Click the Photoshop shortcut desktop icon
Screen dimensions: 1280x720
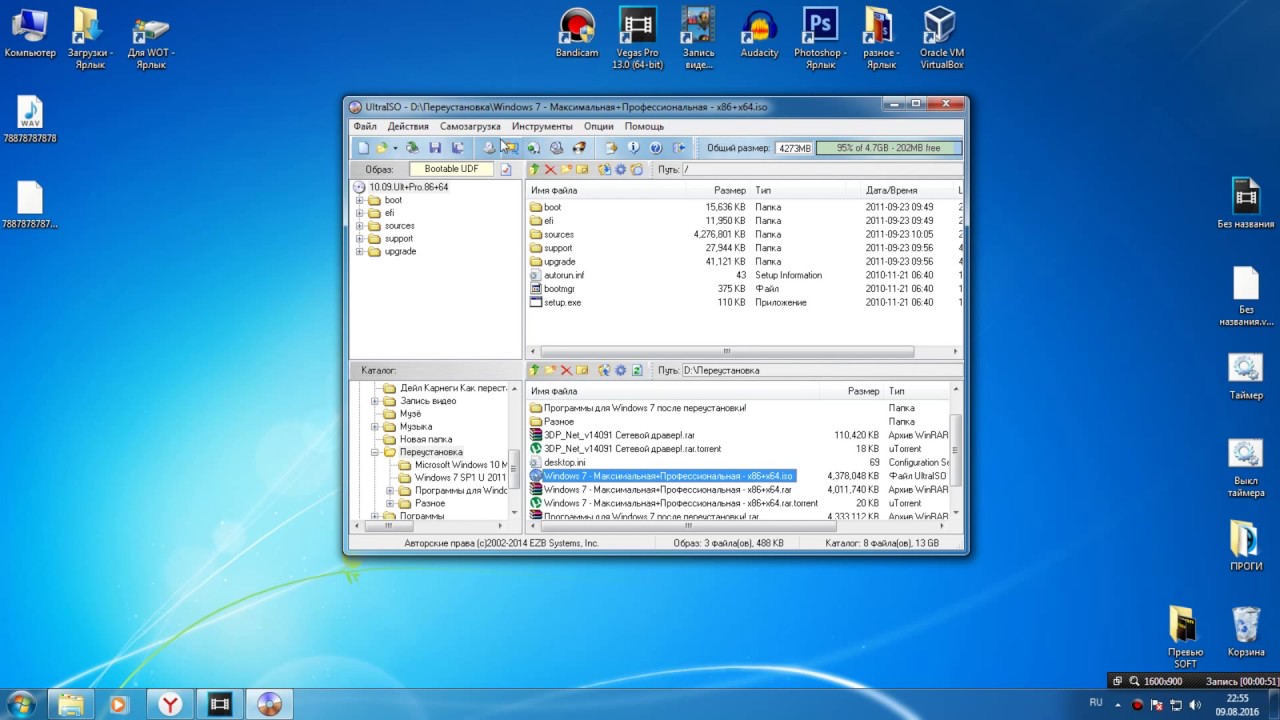point(820,38)
